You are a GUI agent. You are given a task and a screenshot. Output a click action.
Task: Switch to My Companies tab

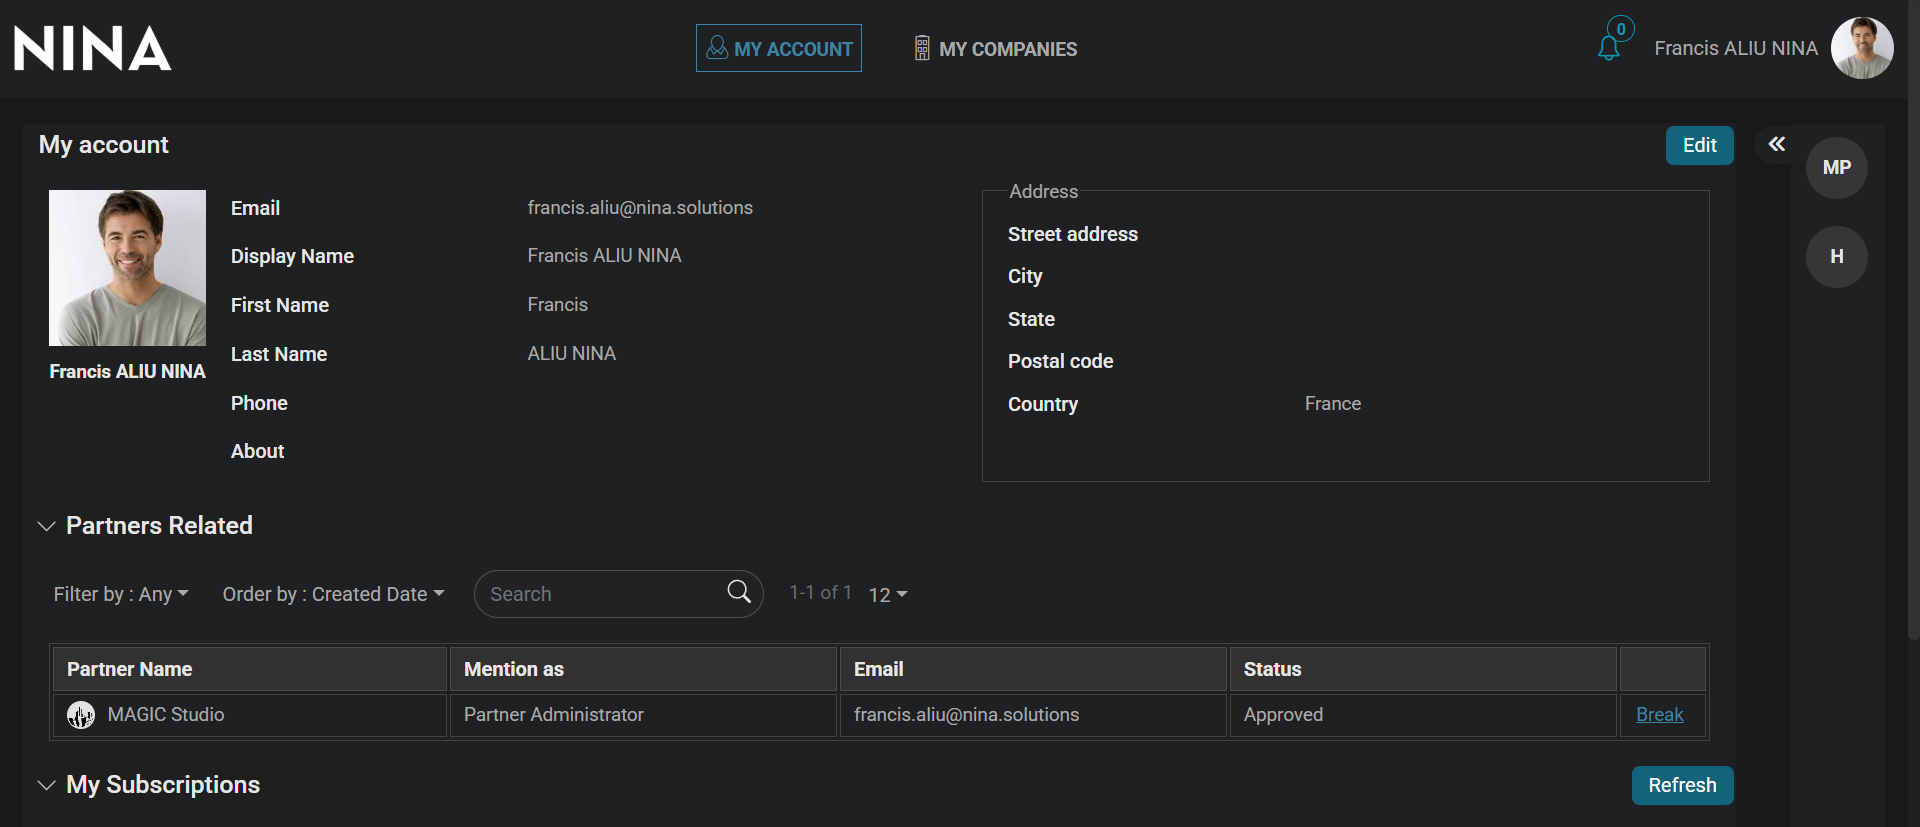(x=995, y=48)
